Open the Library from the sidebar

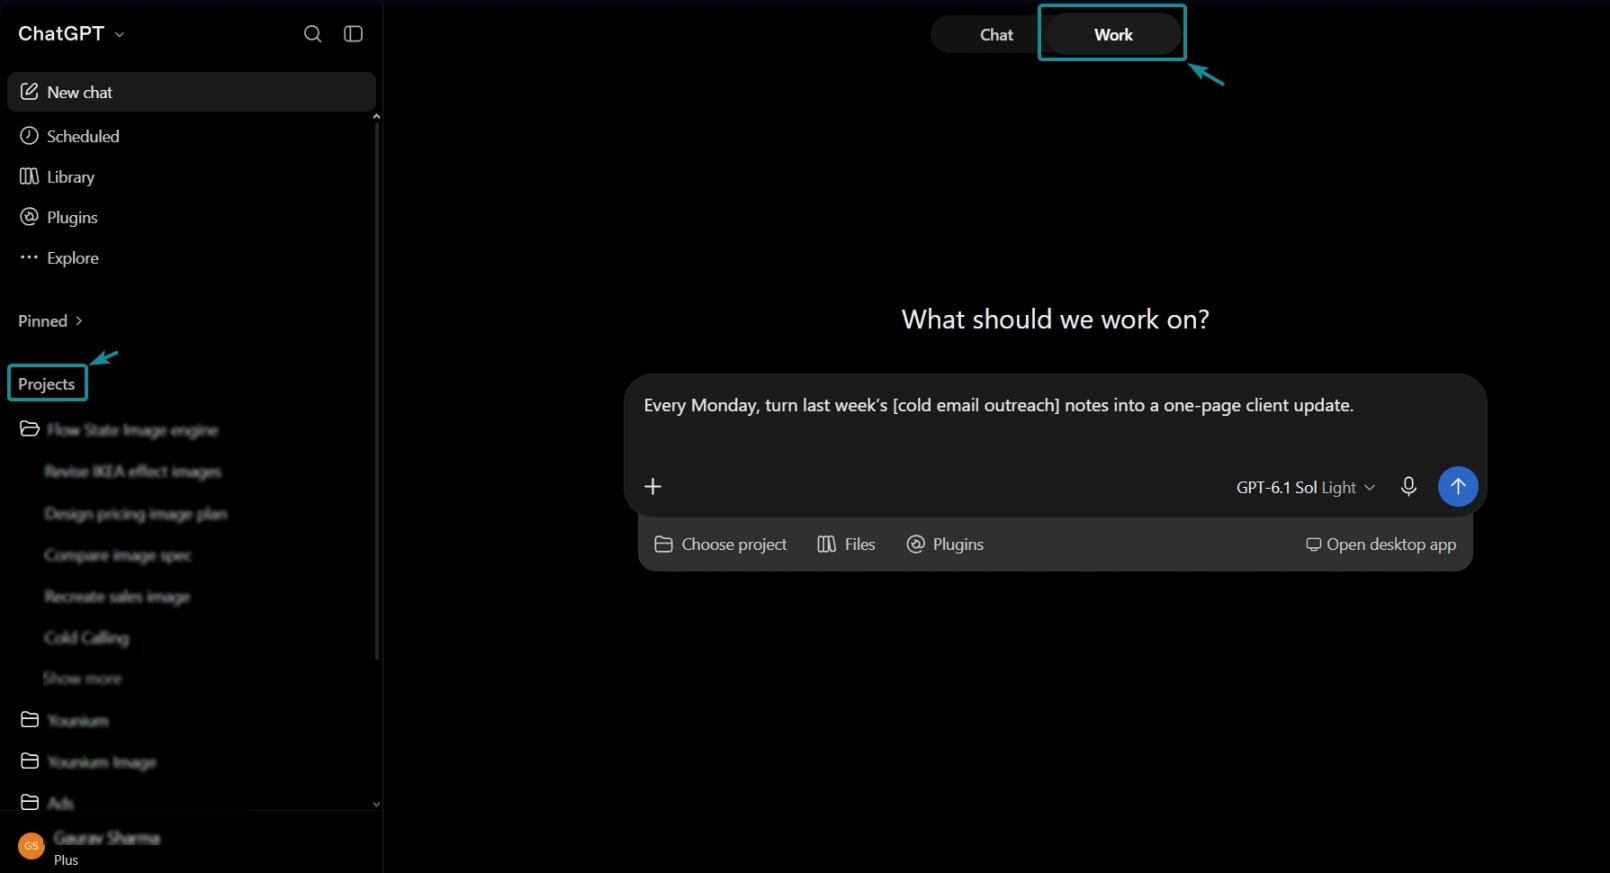[x=191, y=177]
